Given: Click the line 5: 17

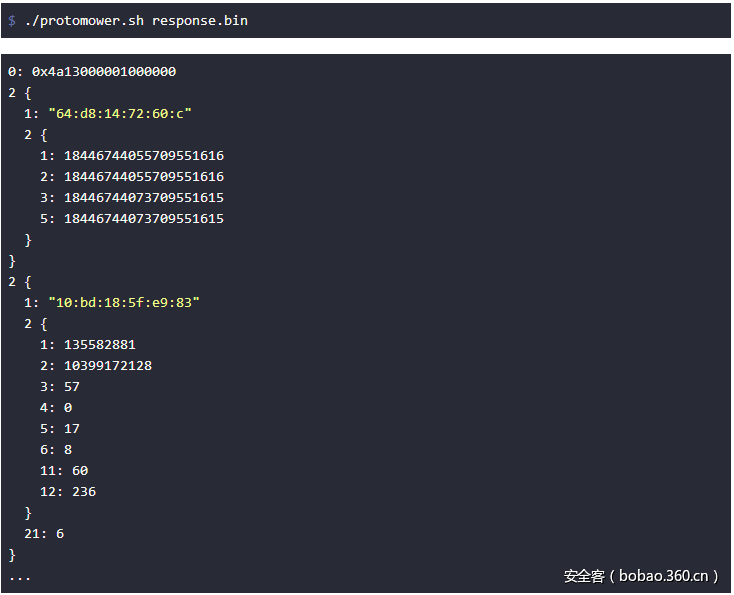Looking at the screenshot, I should click(60, 428).
